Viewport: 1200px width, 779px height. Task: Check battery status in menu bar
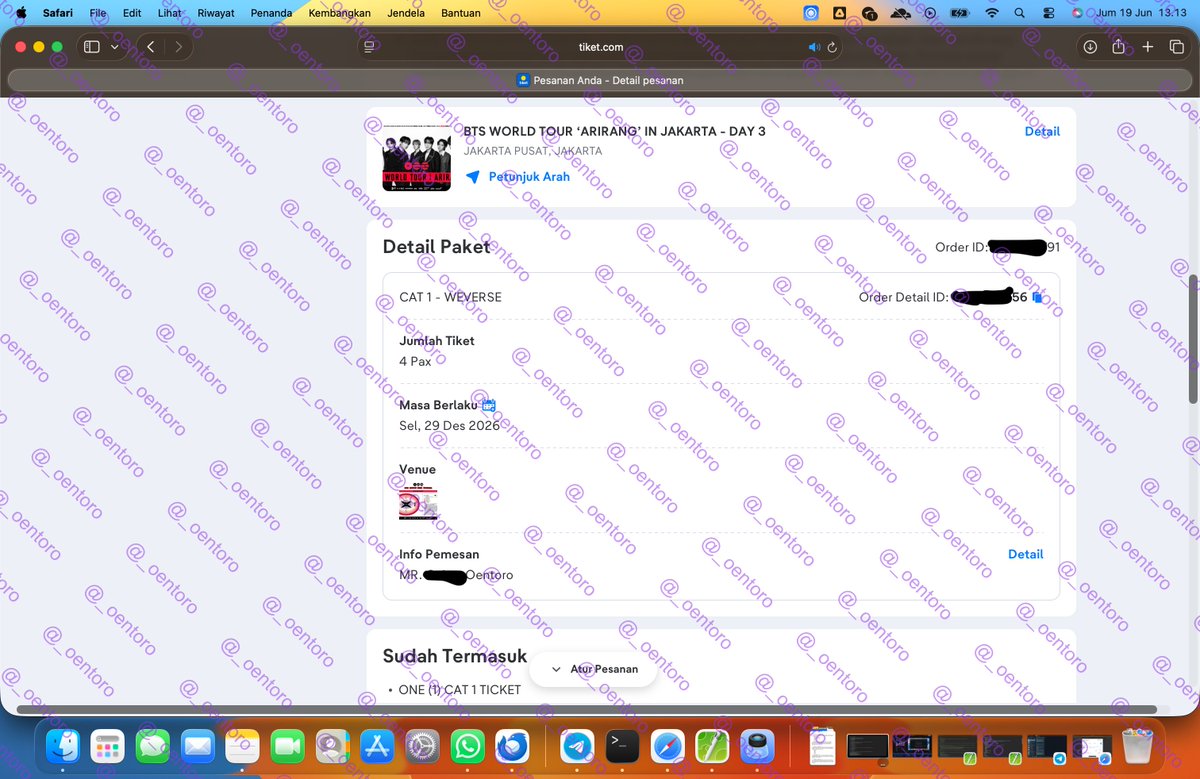click(x=959, y=13)
